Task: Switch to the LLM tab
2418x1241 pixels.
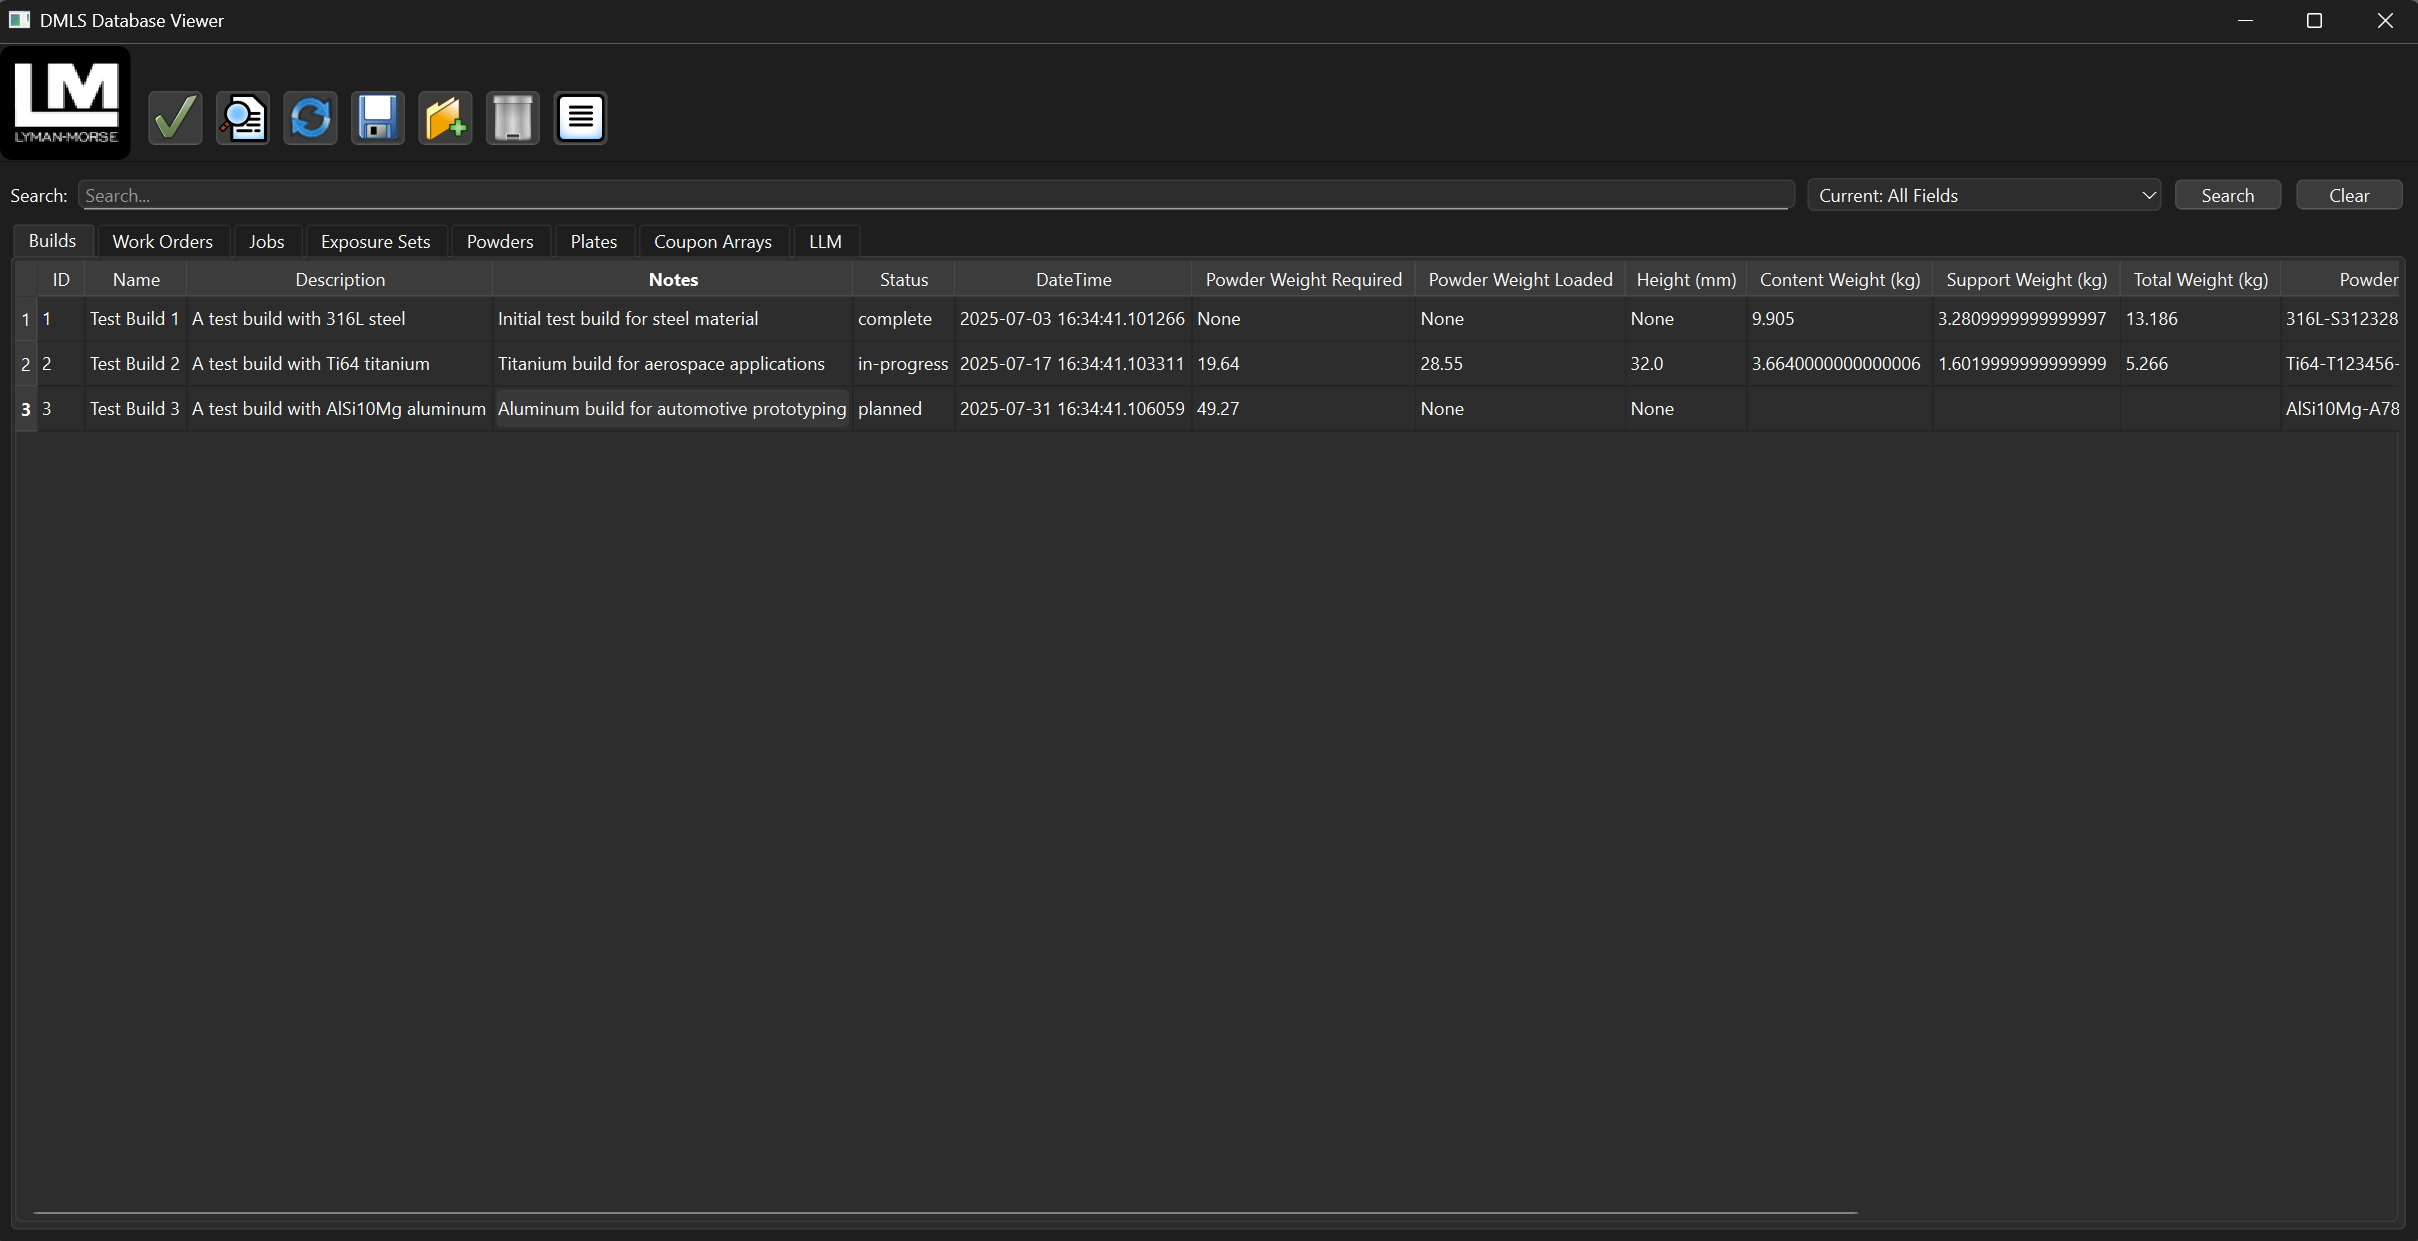Action: tap(825, 241)
